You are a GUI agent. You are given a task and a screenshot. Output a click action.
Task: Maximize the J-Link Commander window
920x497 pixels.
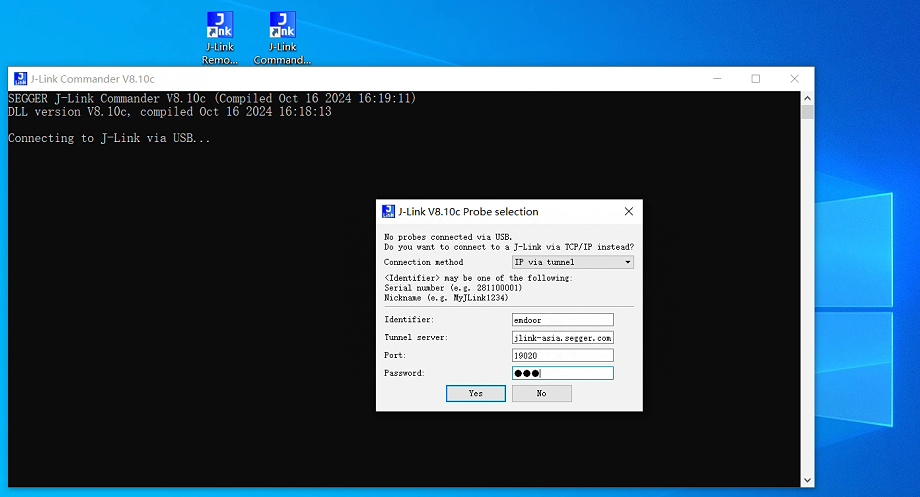(x=755, y=79)
